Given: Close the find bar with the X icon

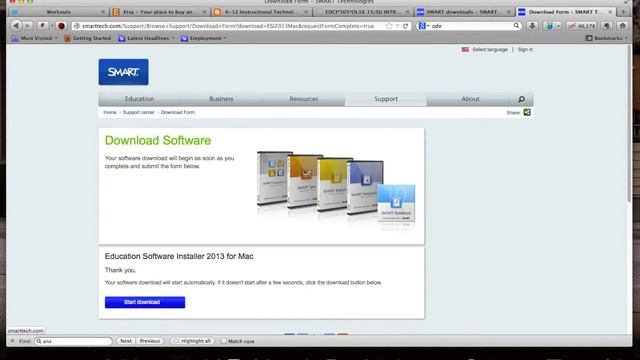Looking at the screenshot, I should pyautogui.click(x=12, y=341).
